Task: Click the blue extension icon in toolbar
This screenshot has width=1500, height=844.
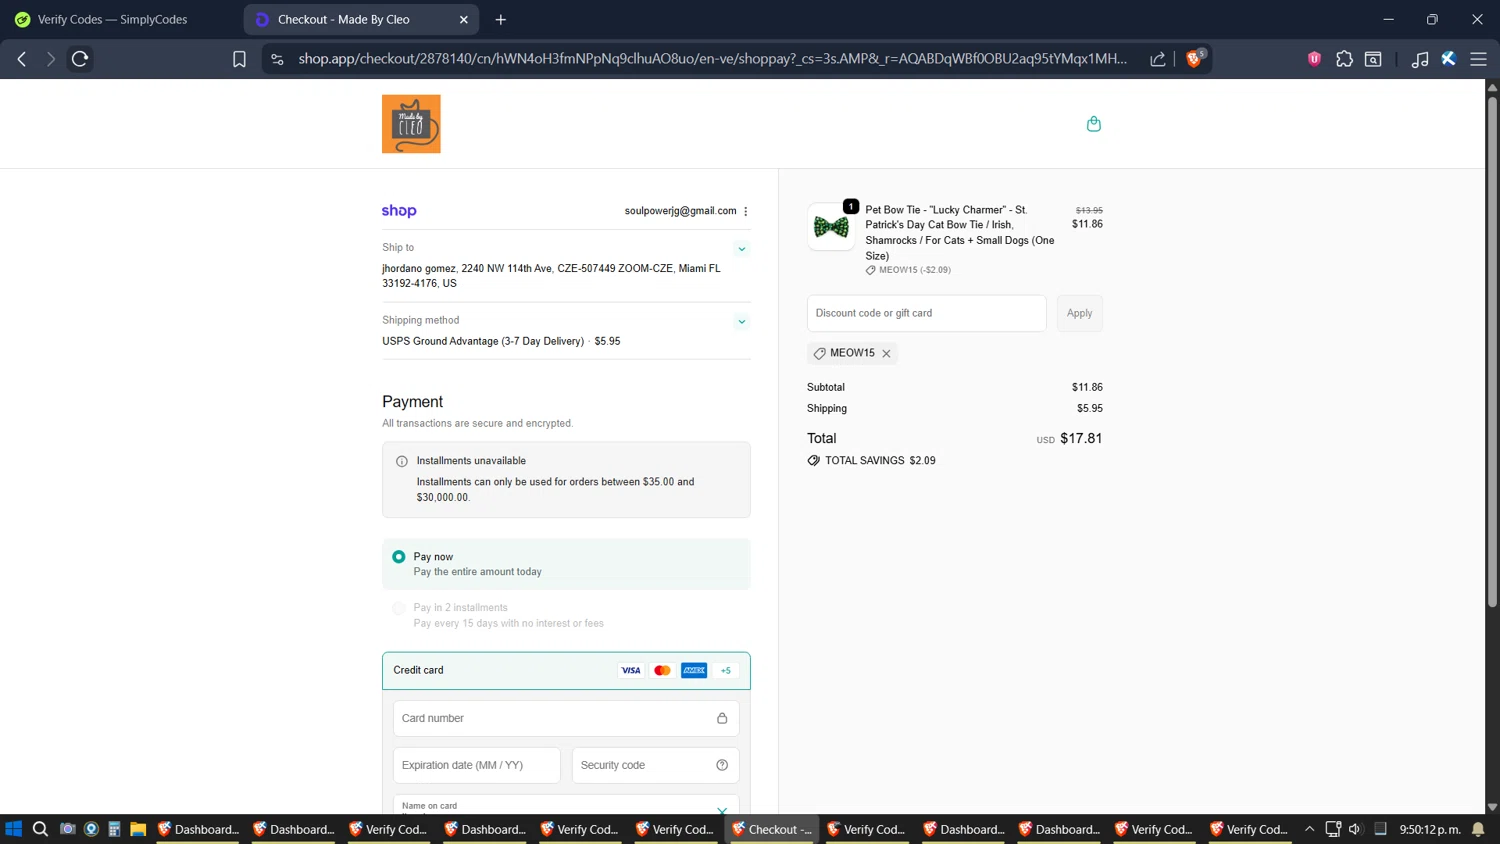Action: (1448, 59)
